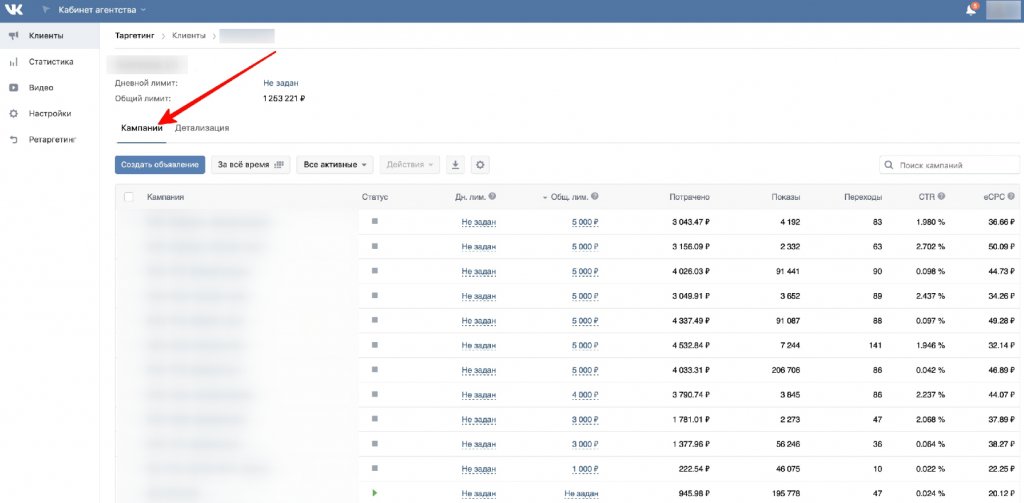Toggle running status of campaign with 945.98 ₽ spent
The width and height of the screenshot is (1024, 503).
(x=375, y=493)
